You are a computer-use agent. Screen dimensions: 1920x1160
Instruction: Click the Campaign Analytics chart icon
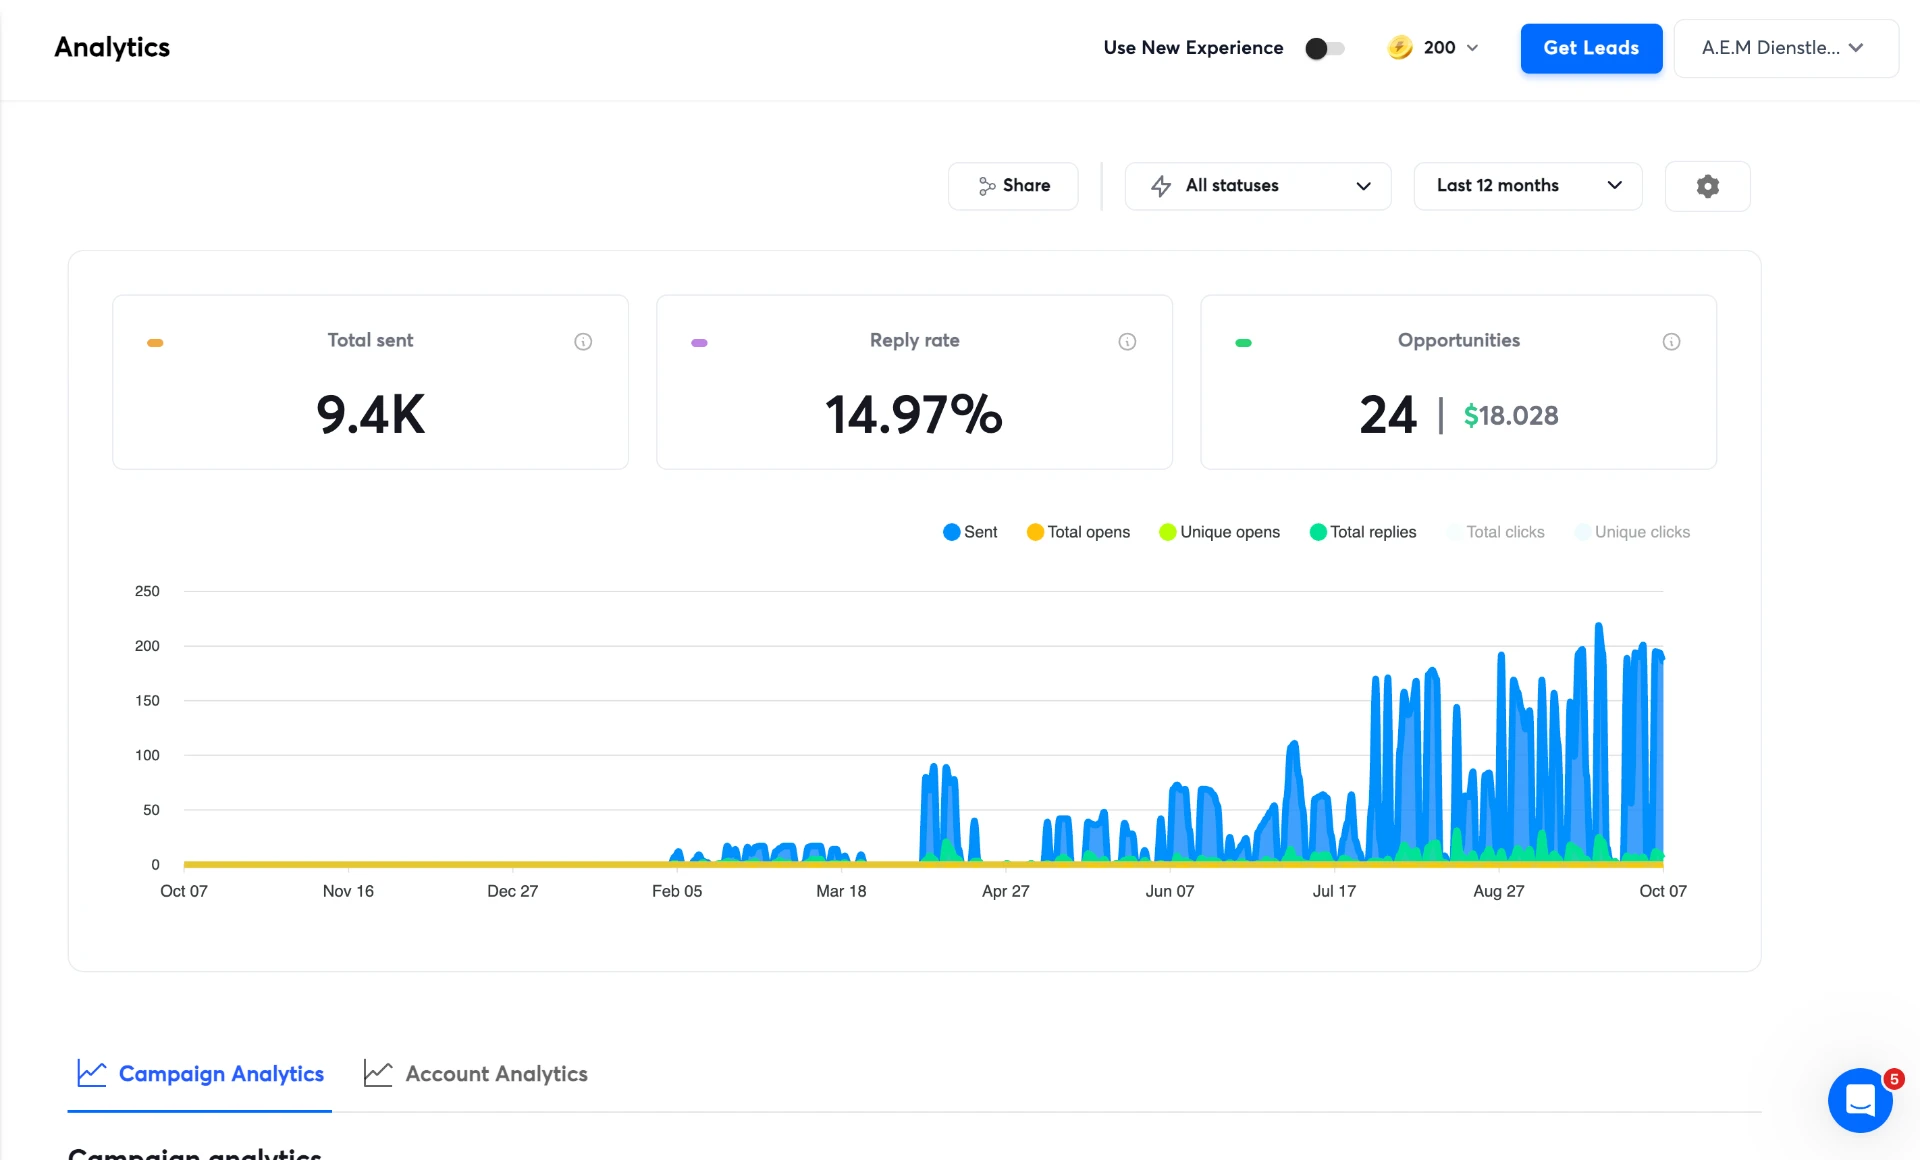point(92,1073)
